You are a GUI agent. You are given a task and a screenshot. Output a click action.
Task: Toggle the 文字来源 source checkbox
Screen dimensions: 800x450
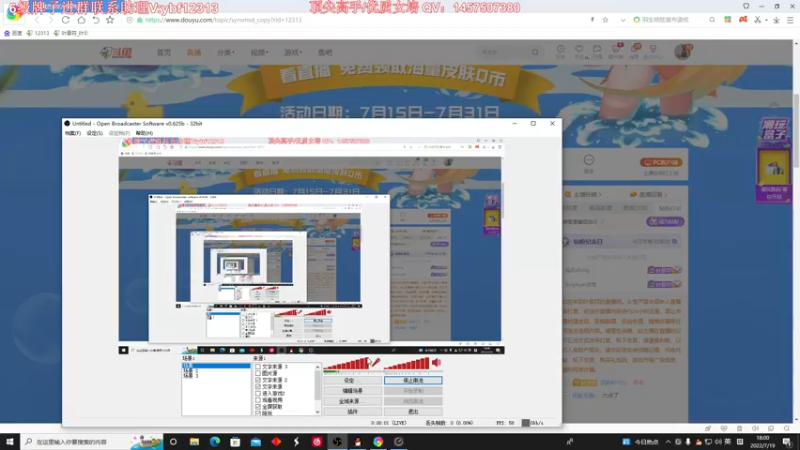(258, 386)
